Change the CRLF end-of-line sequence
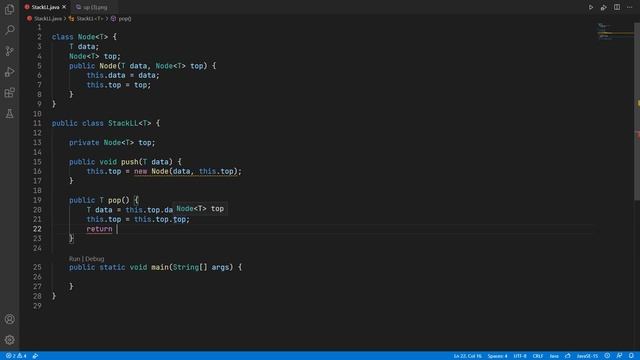 (538, 356)
